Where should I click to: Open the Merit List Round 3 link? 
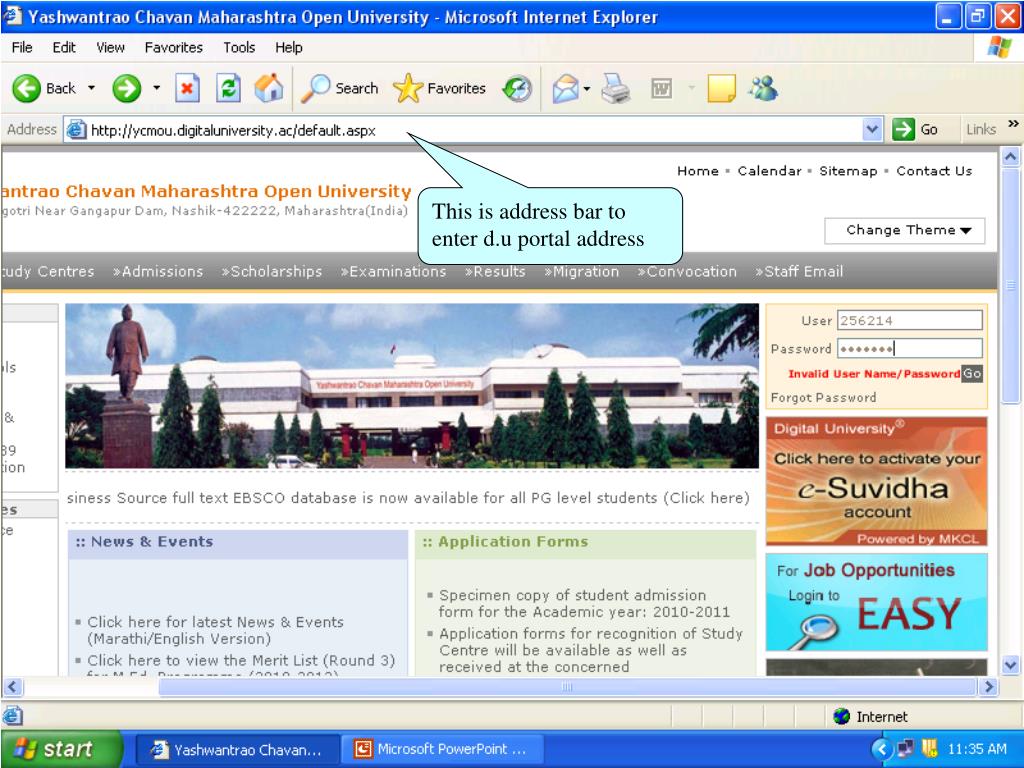[242, 661]
